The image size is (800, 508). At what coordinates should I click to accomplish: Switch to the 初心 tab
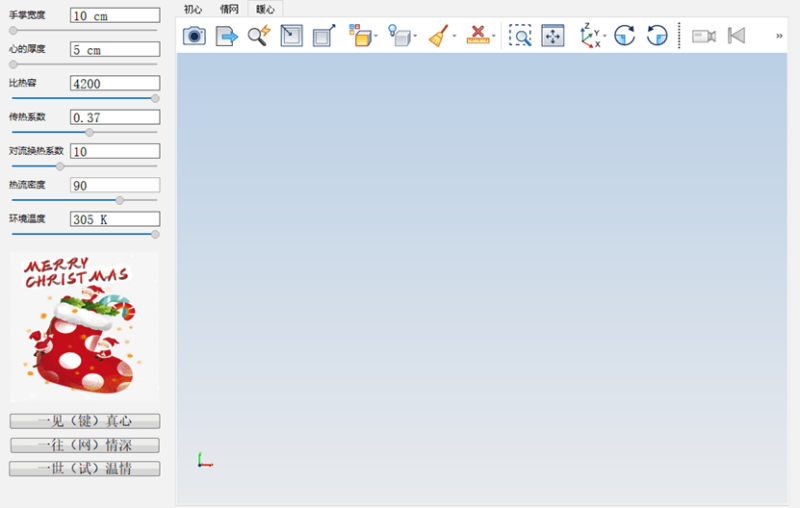(x=192, y=9)
